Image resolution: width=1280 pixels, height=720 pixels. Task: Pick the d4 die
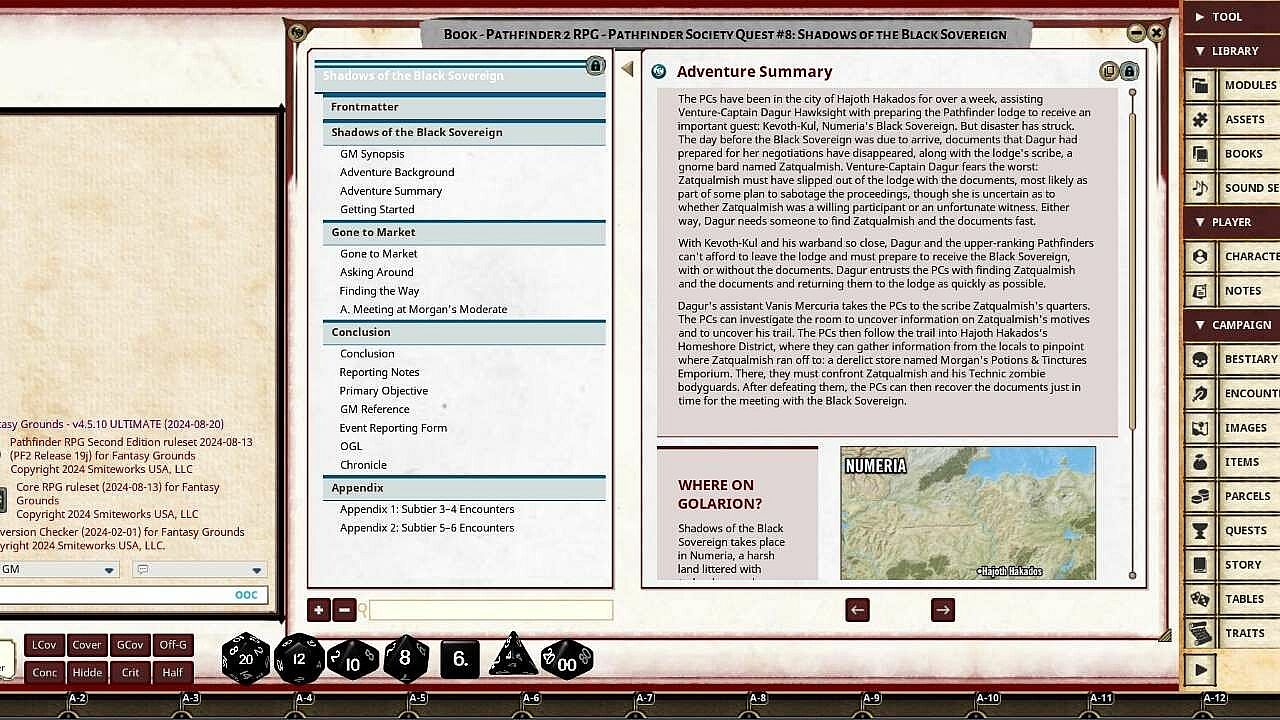pyautogui.click(x=513, y=656)
